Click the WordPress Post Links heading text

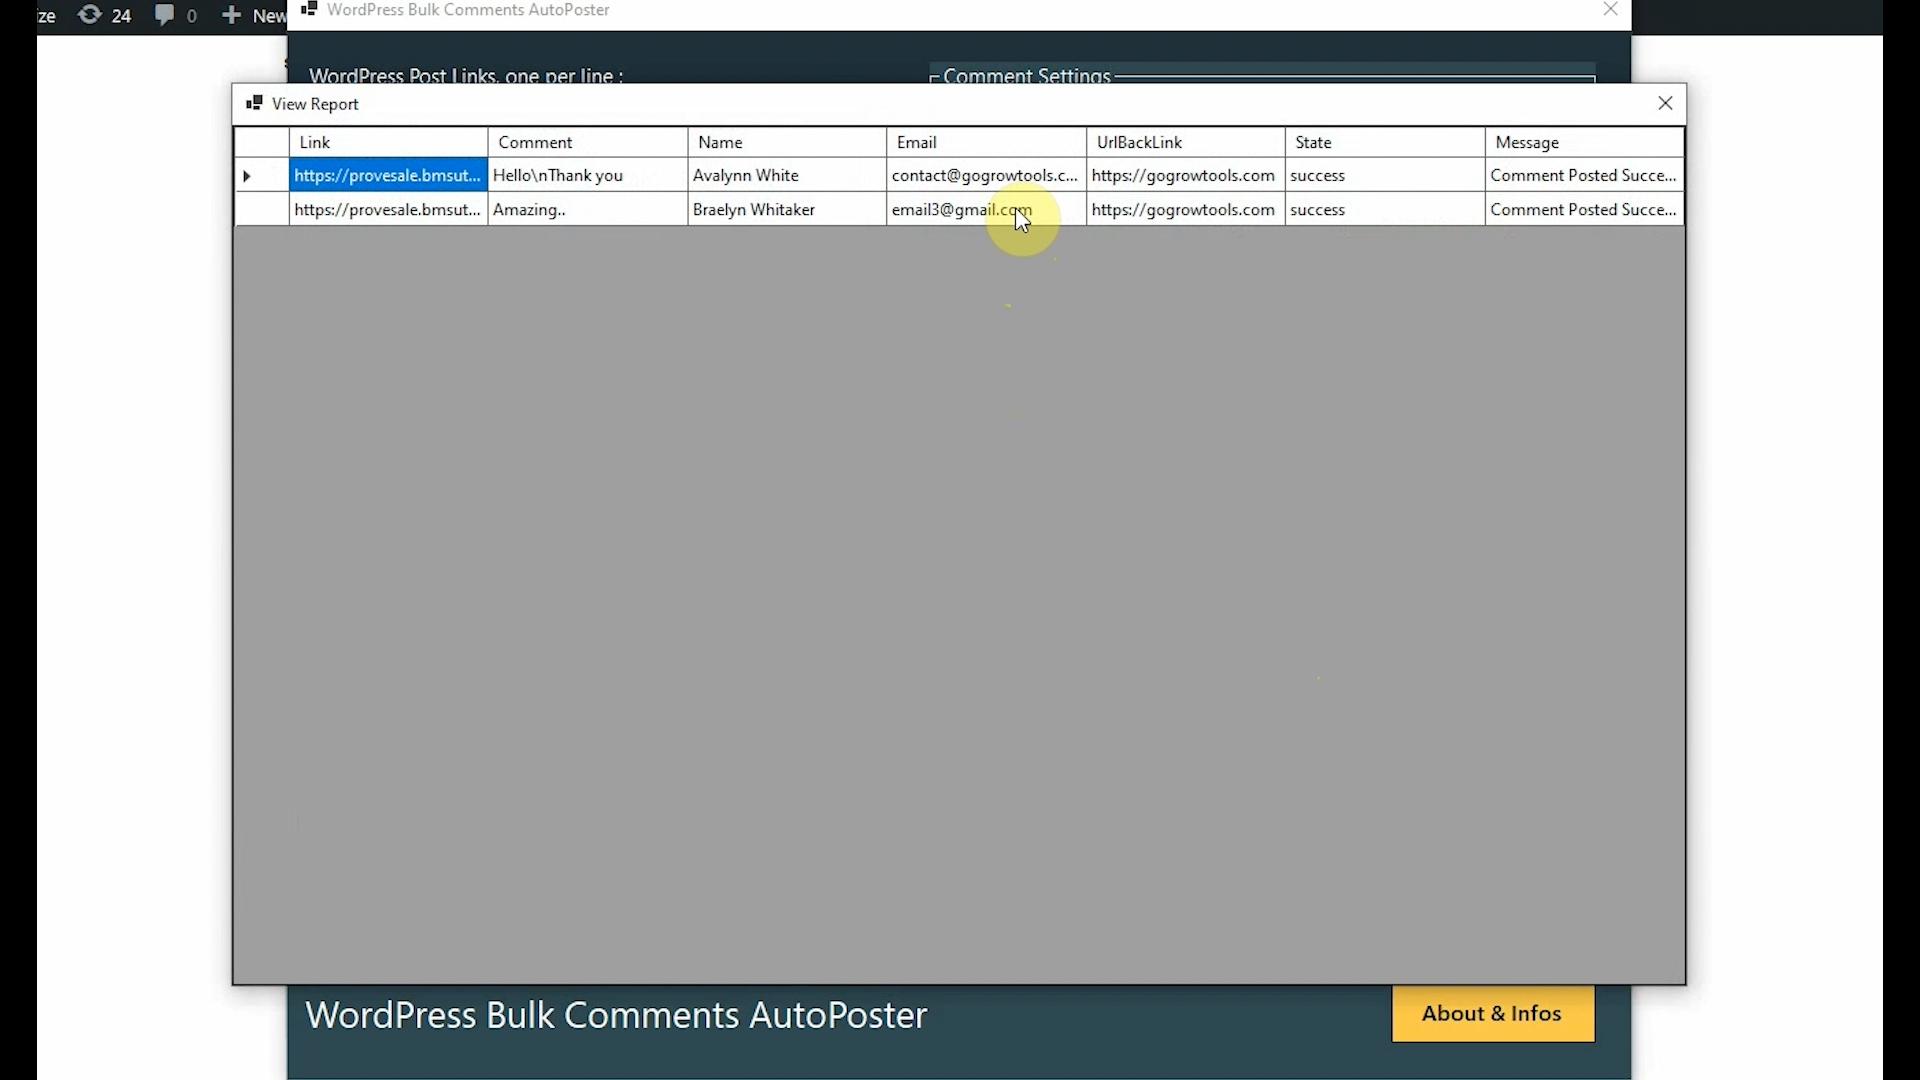point(466,74)
